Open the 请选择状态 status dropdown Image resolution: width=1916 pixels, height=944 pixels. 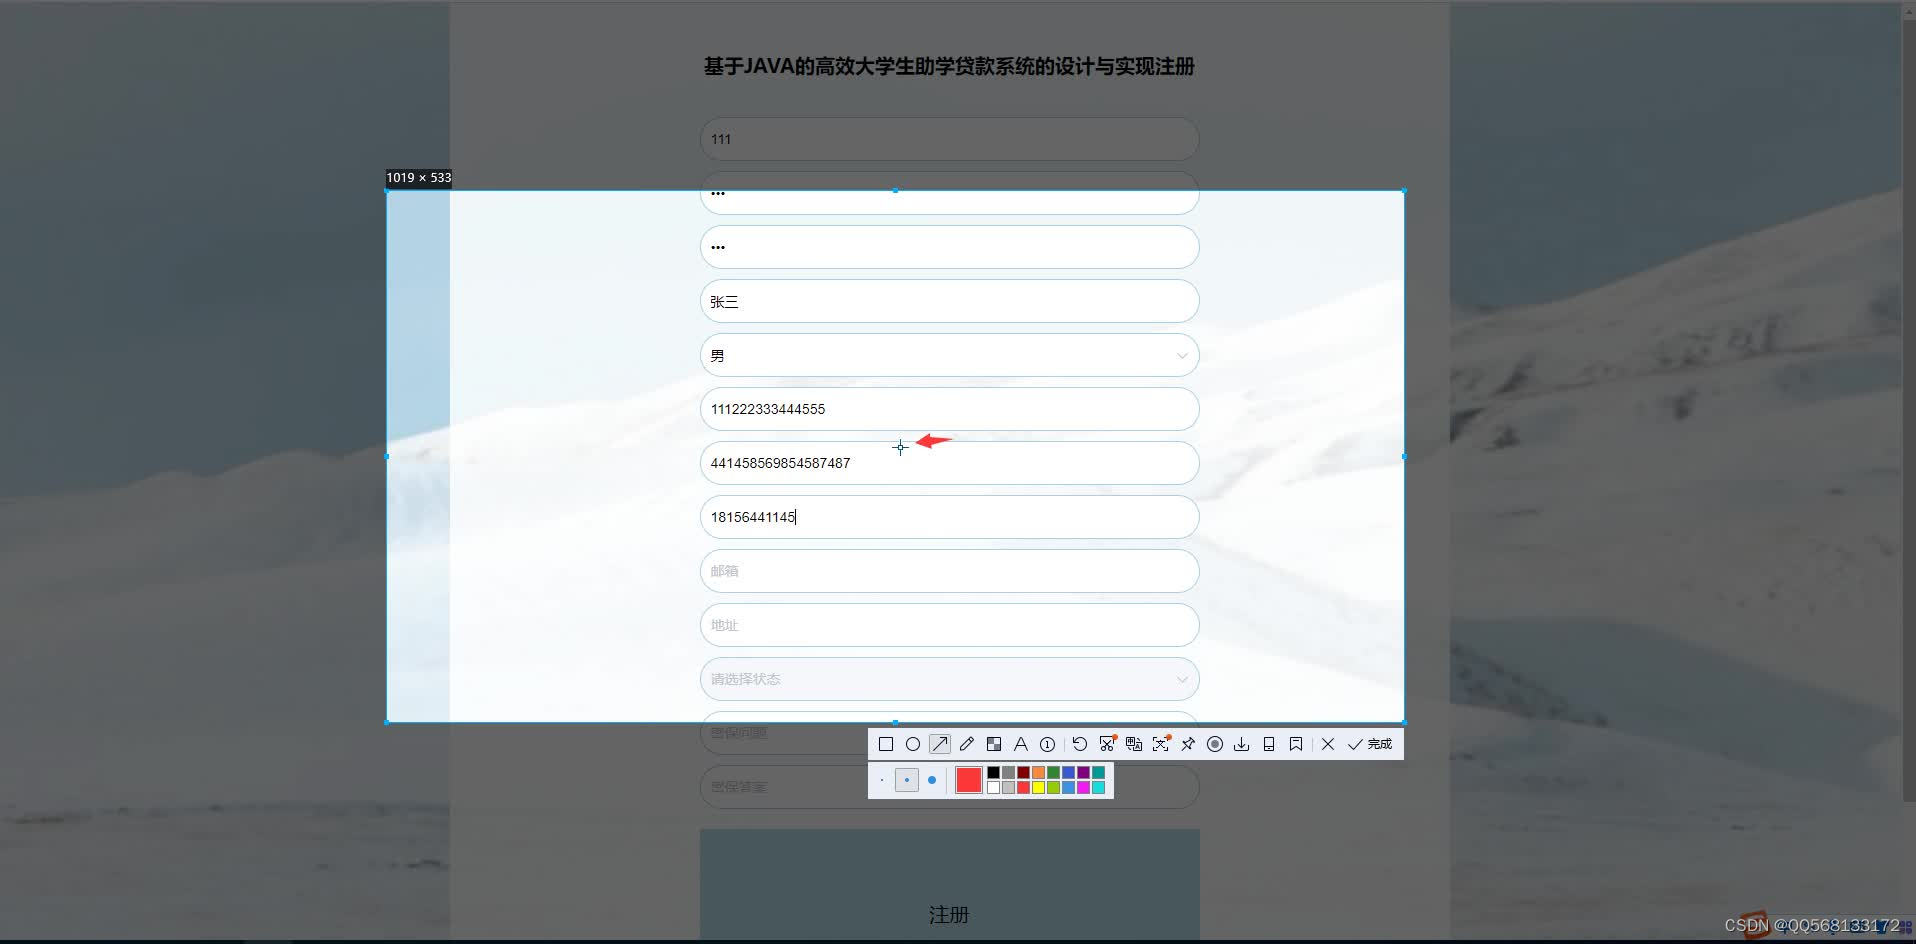pyautogui.click(x=950, y=679)
